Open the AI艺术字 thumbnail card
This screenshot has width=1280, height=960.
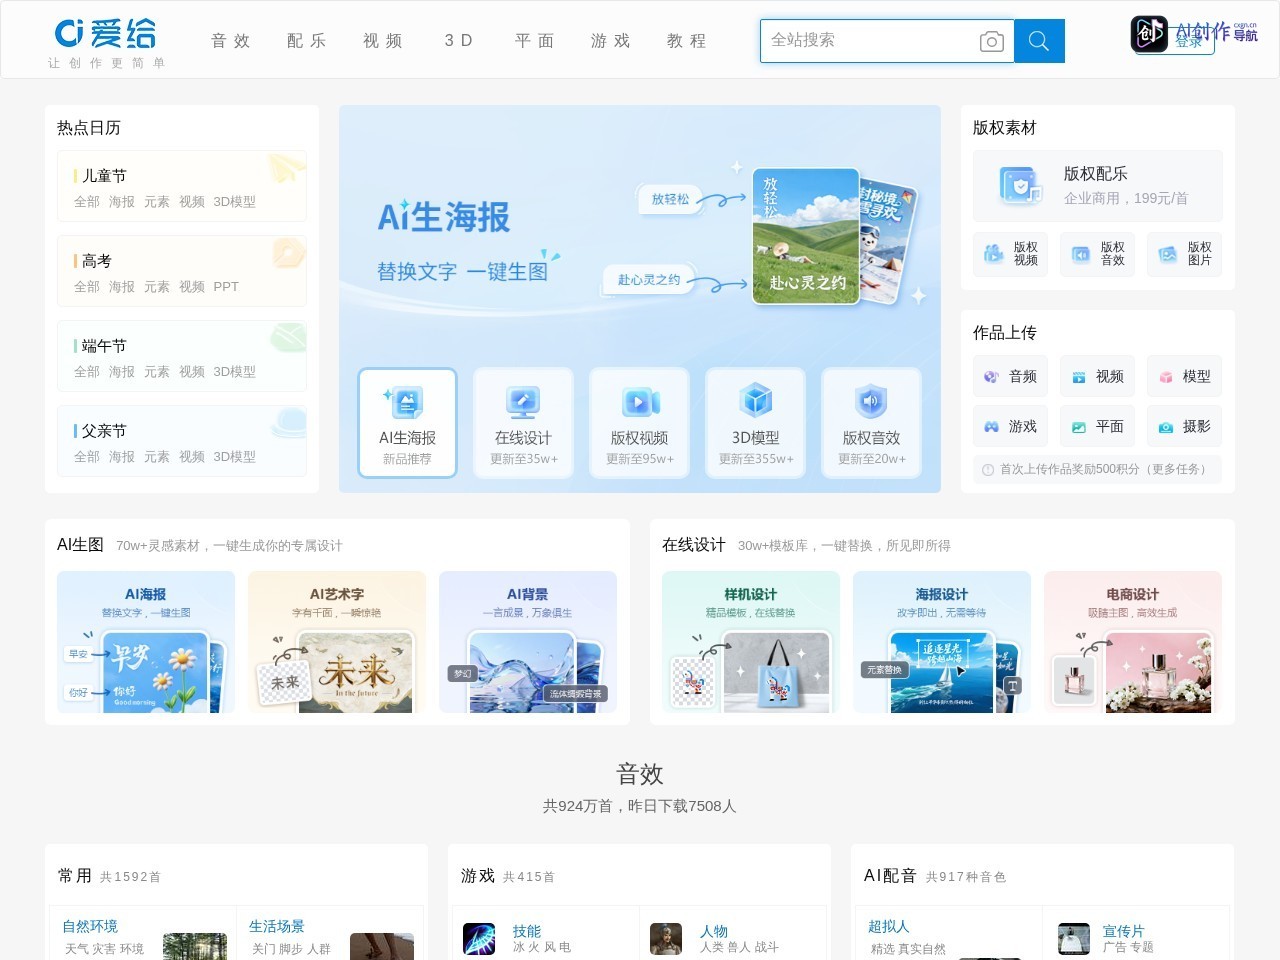click(337, 642)
